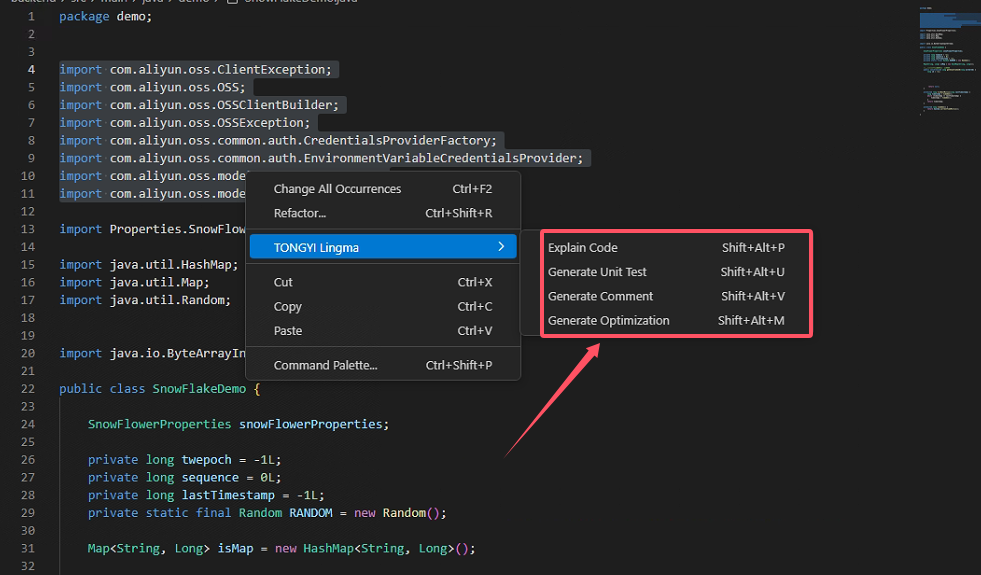Click 'import java.util.Map;' line
This screenshot has width=981, height=575.
point(135,282)
